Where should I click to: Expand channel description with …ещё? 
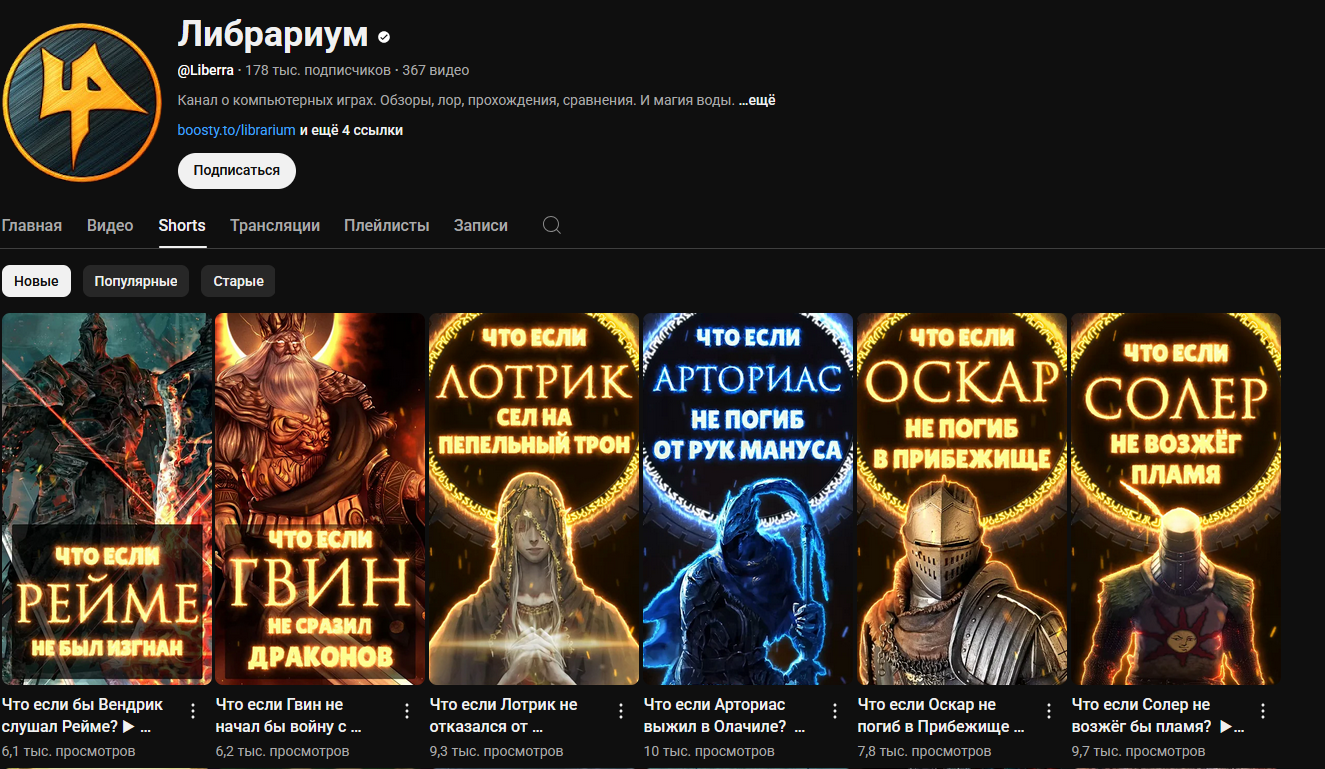coord(757,100)
